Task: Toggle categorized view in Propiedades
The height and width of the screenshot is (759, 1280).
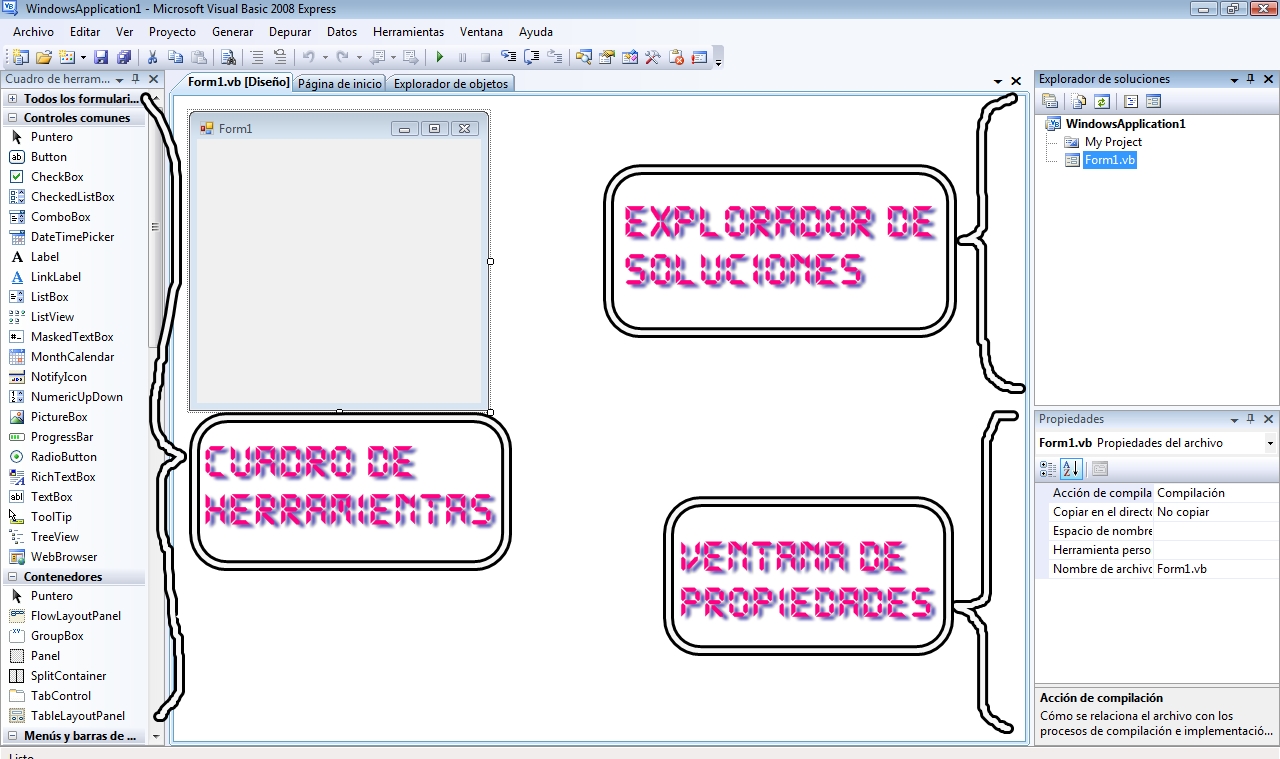Action: pyautogui.click(x=1048, y=468)
